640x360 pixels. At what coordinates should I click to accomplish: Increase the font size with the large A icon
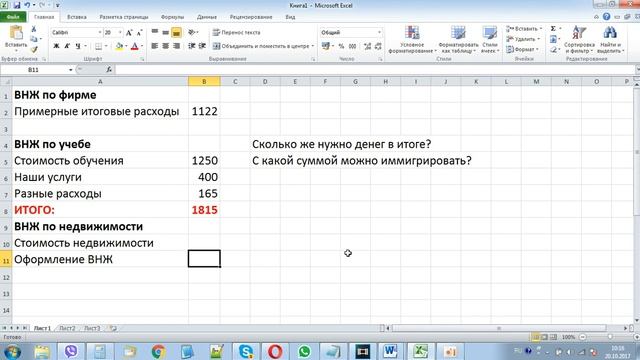tap(129, 32)
